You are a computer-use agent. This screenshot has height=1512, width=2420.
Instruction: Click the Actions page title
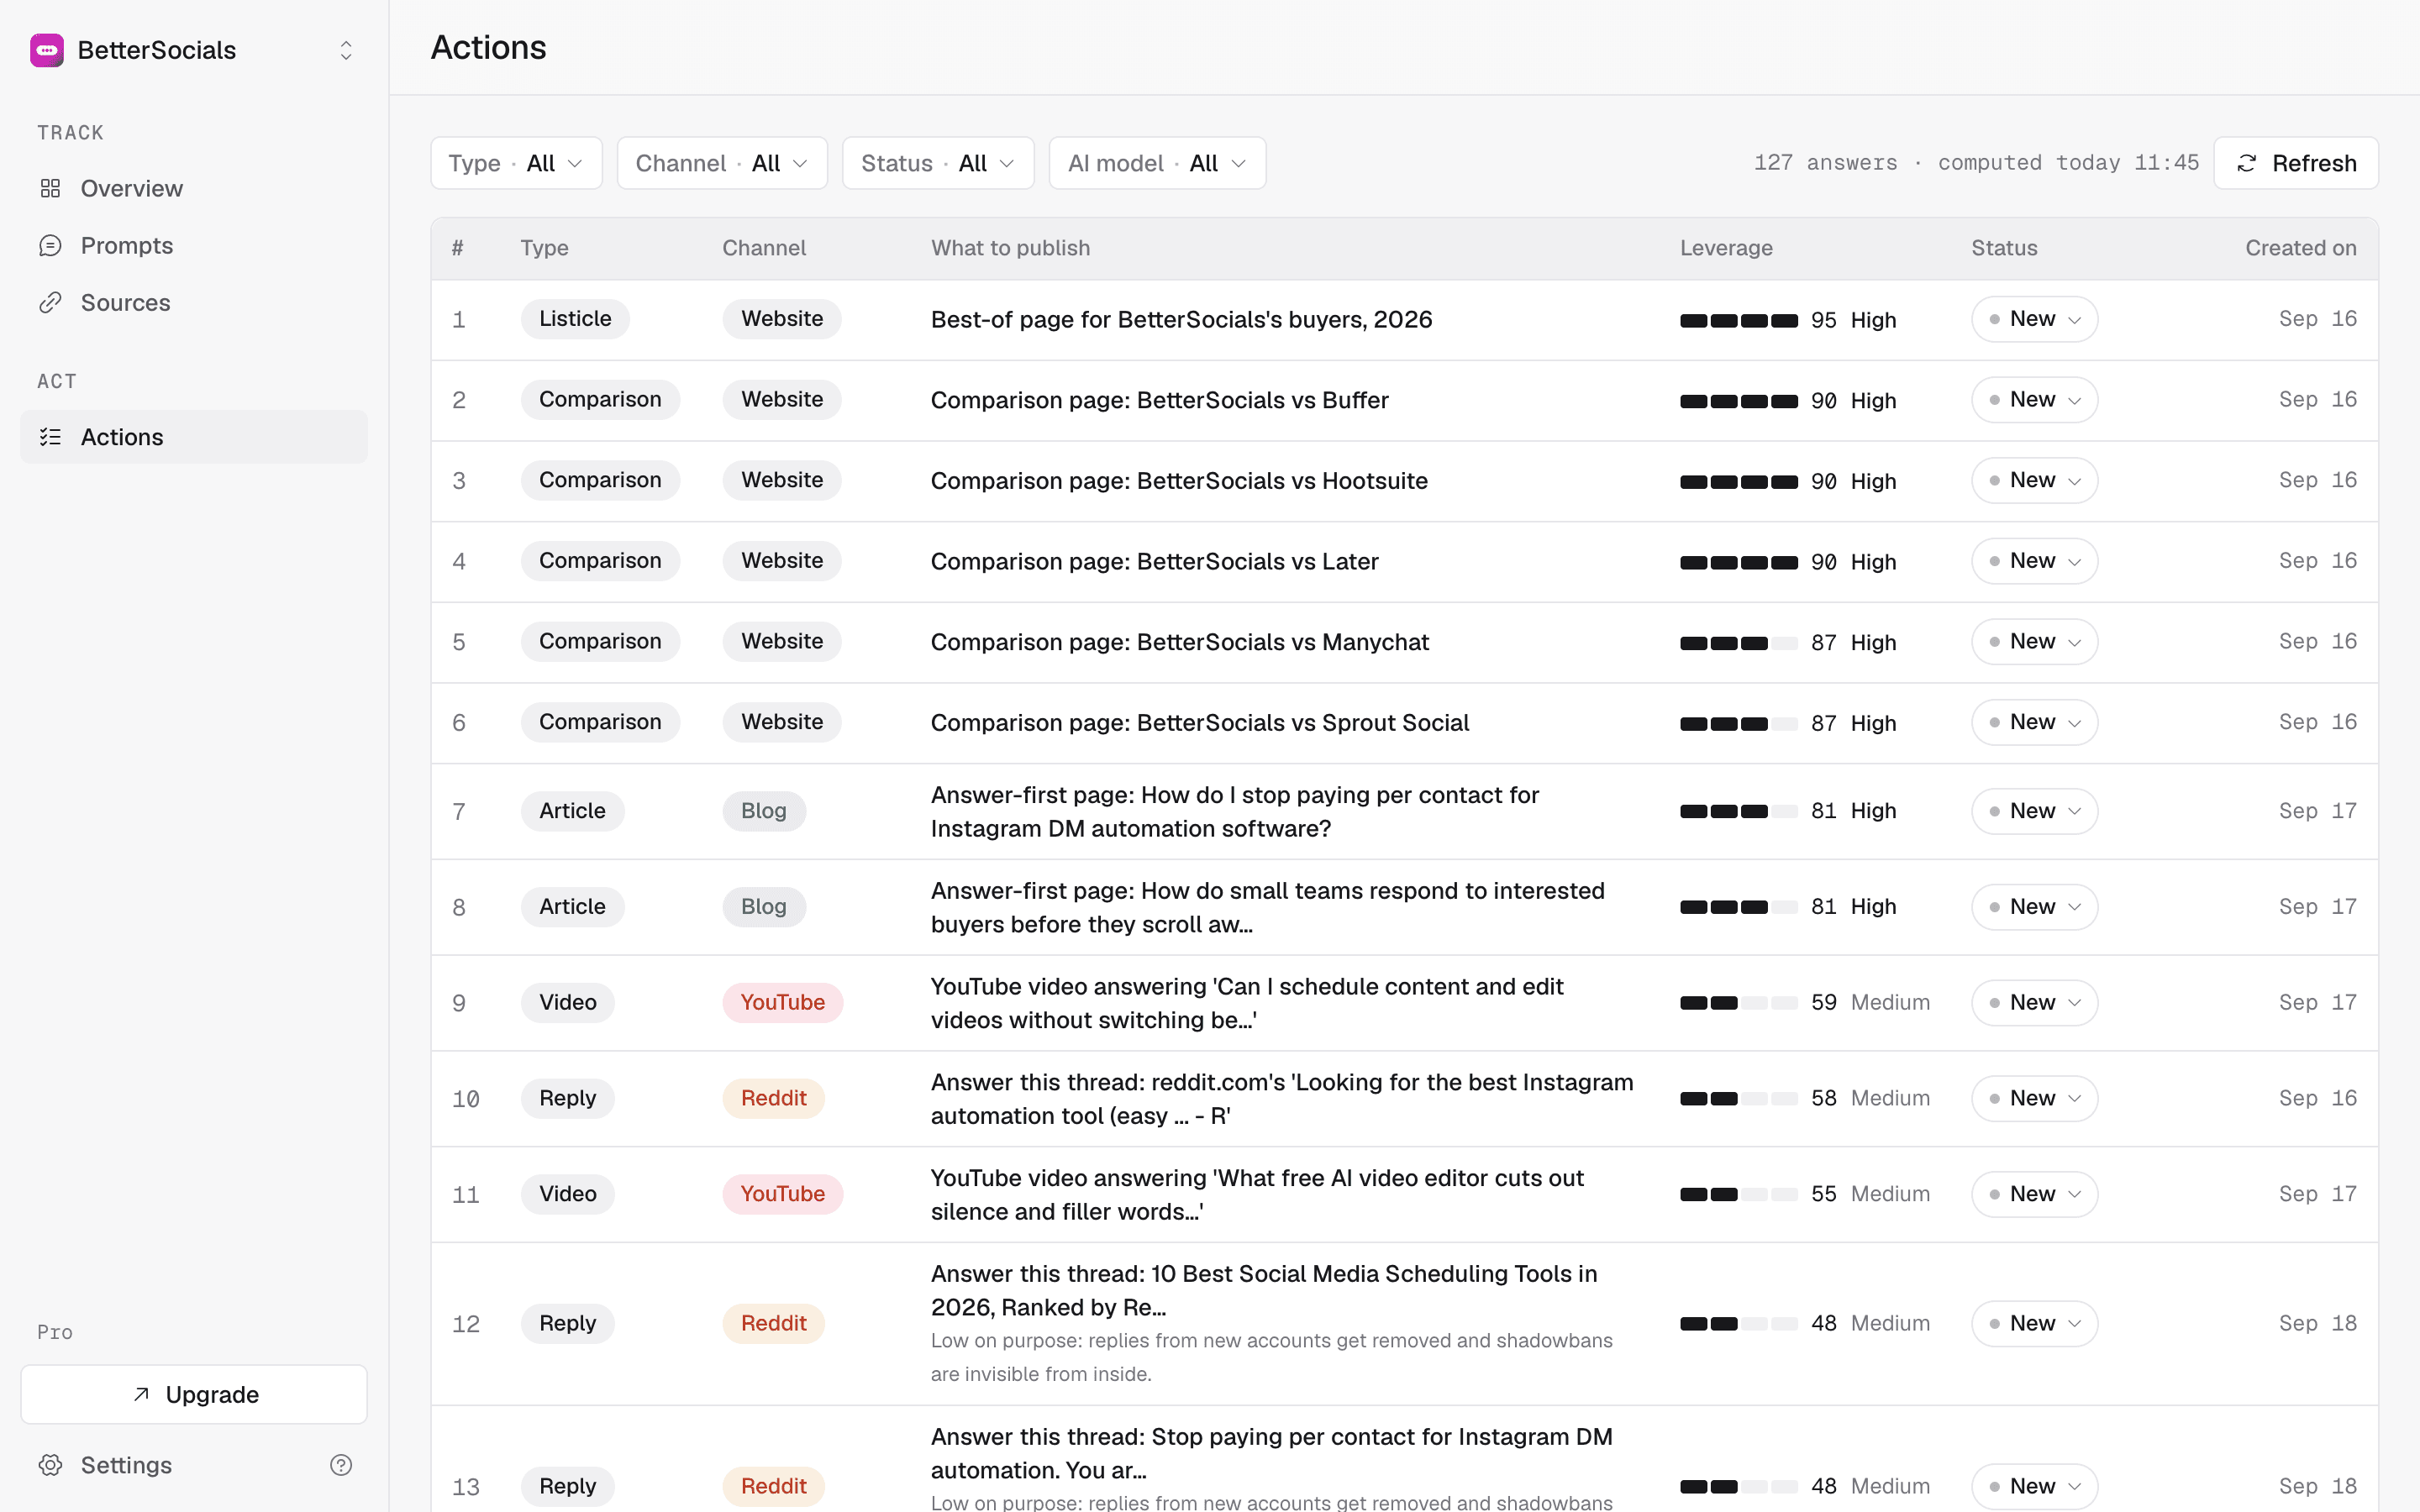[488, 47]
